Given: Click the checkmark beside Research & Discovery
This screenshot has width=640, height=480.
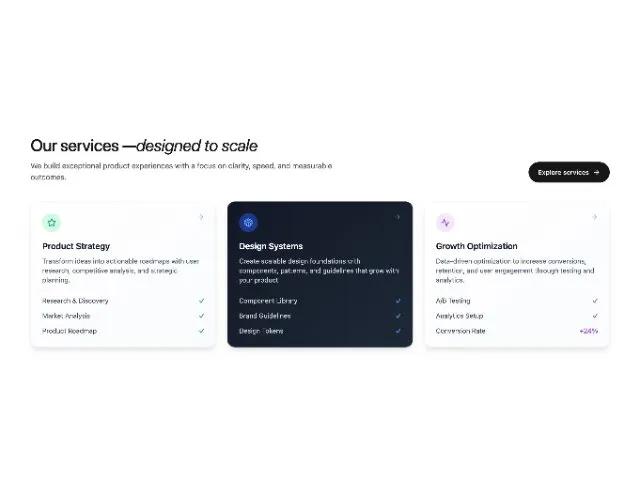Looking at the screenshot, I should tap(201, 301).
